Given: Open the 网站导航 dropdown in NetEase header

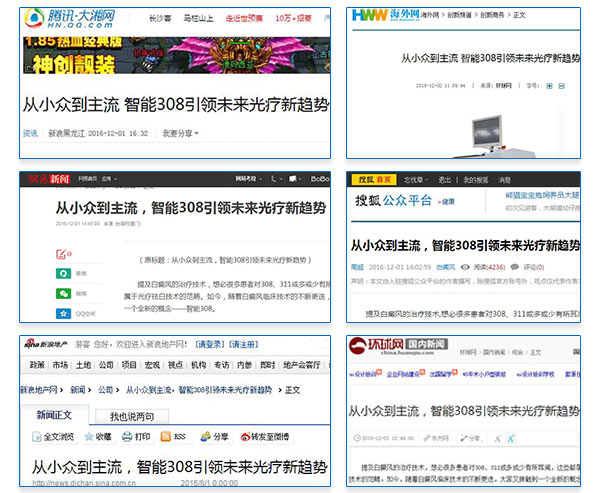Looking at the screenshot, I should 246,180.
